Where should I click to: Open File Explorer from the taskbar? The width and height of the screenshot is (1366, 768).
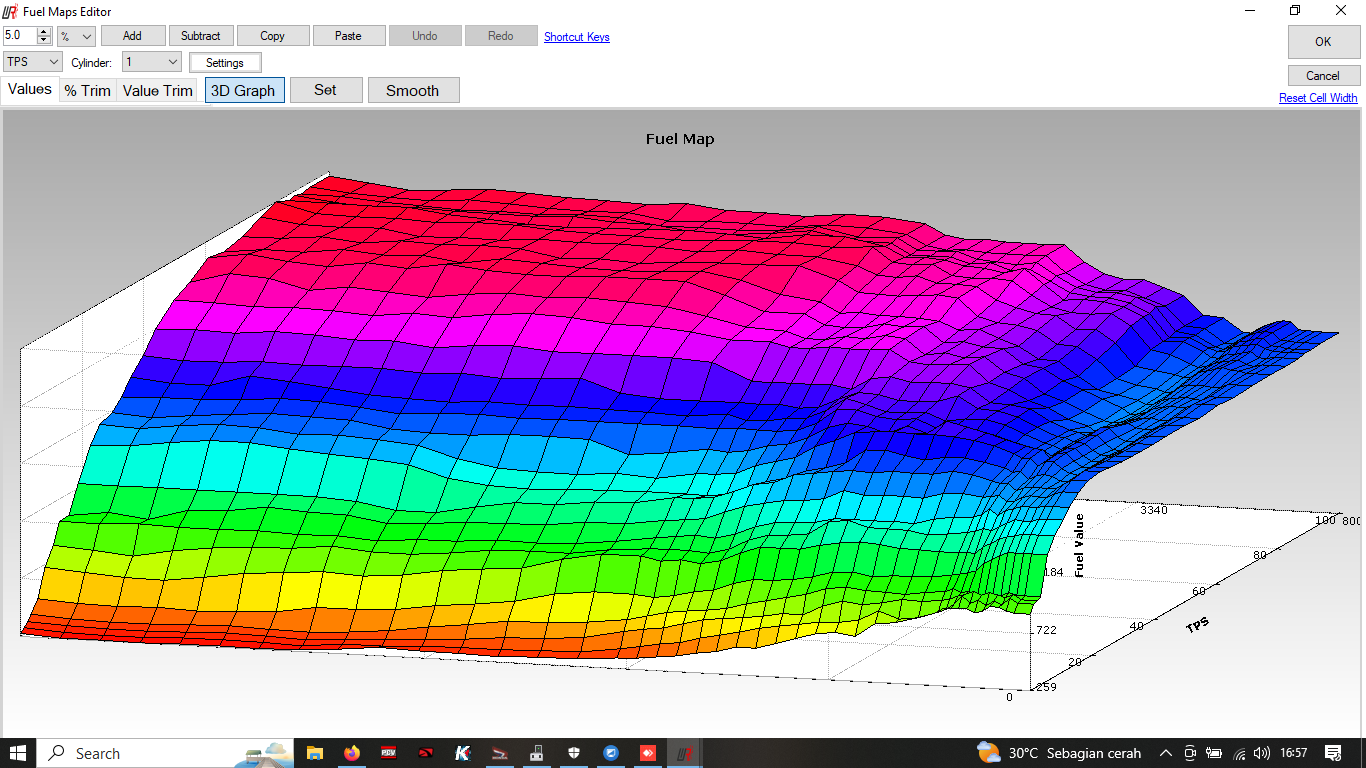pyautogui.click(x=314, y=753)
